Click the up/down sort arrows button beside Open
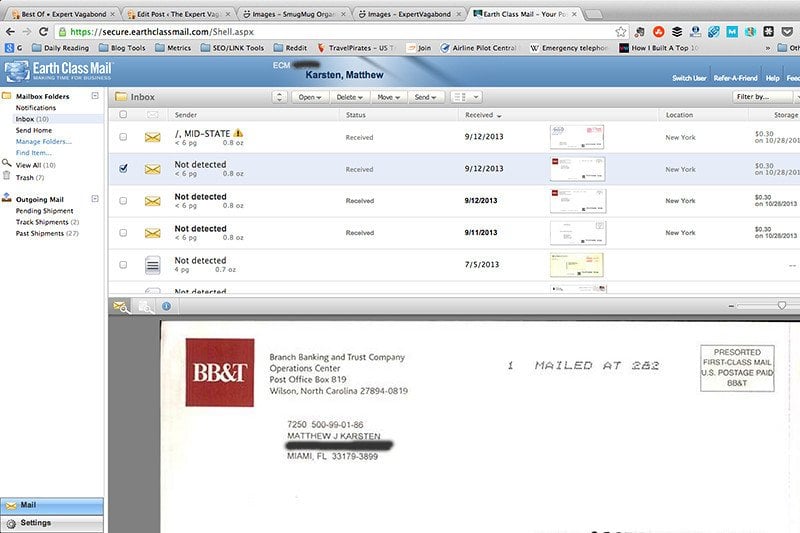800x533 pixels. click(279, 97)
